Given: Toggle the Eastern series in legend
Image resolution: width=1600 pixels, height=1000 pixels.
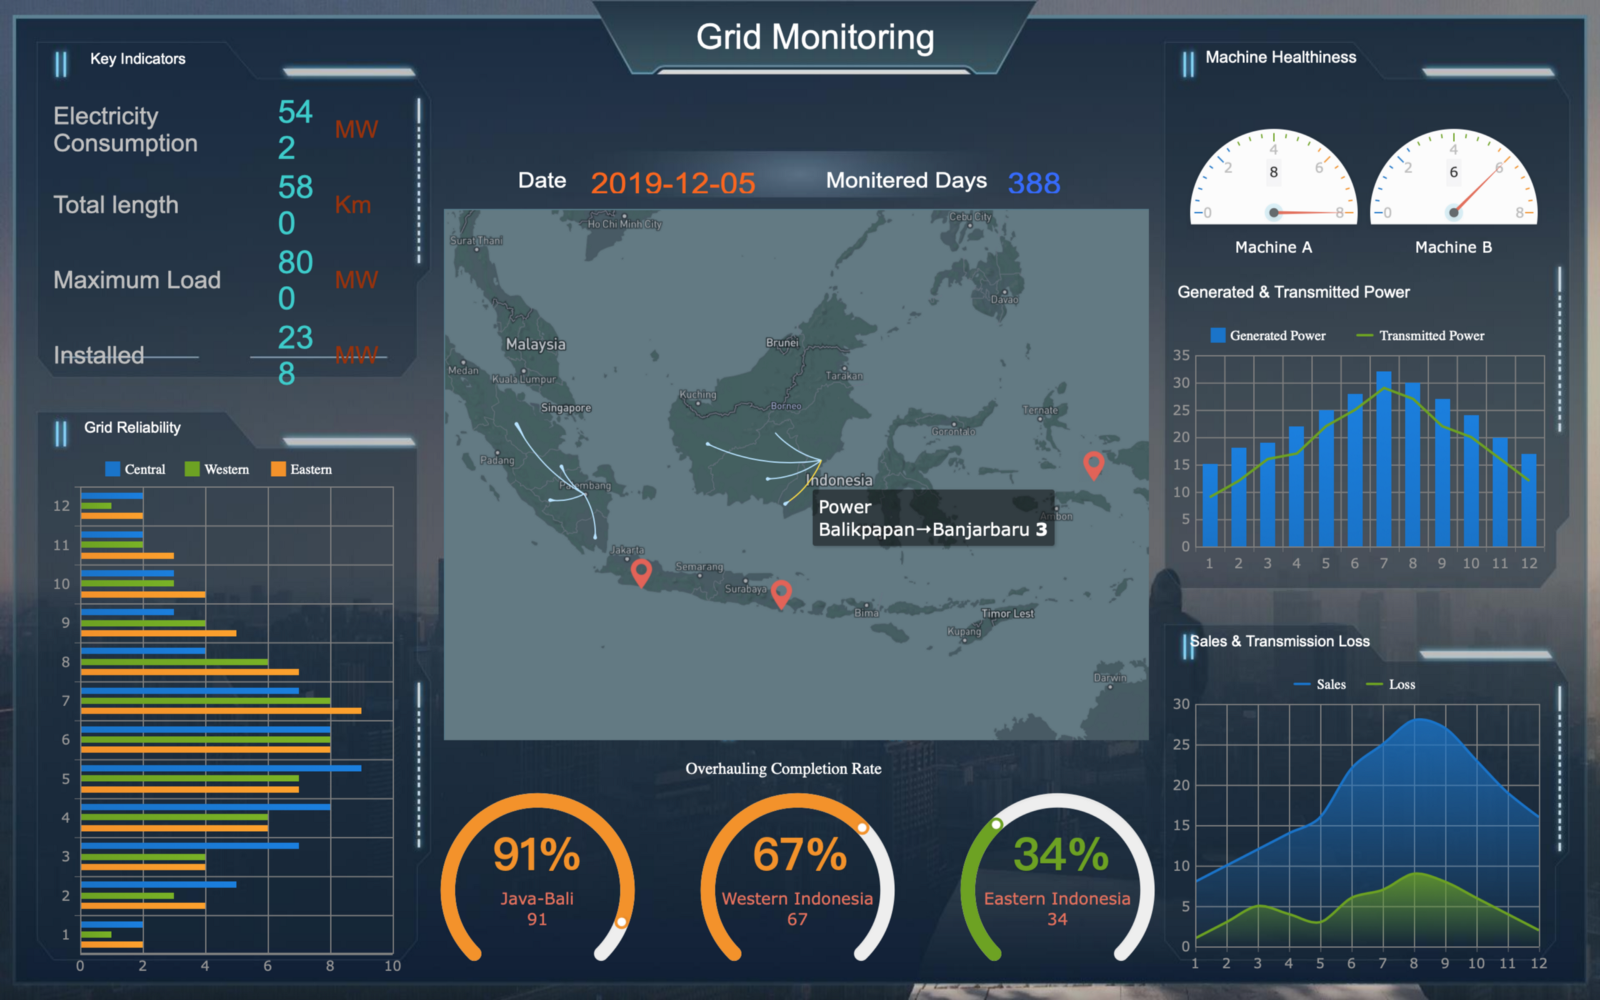Looking at the screenshot, I should [x=301, y=469].
